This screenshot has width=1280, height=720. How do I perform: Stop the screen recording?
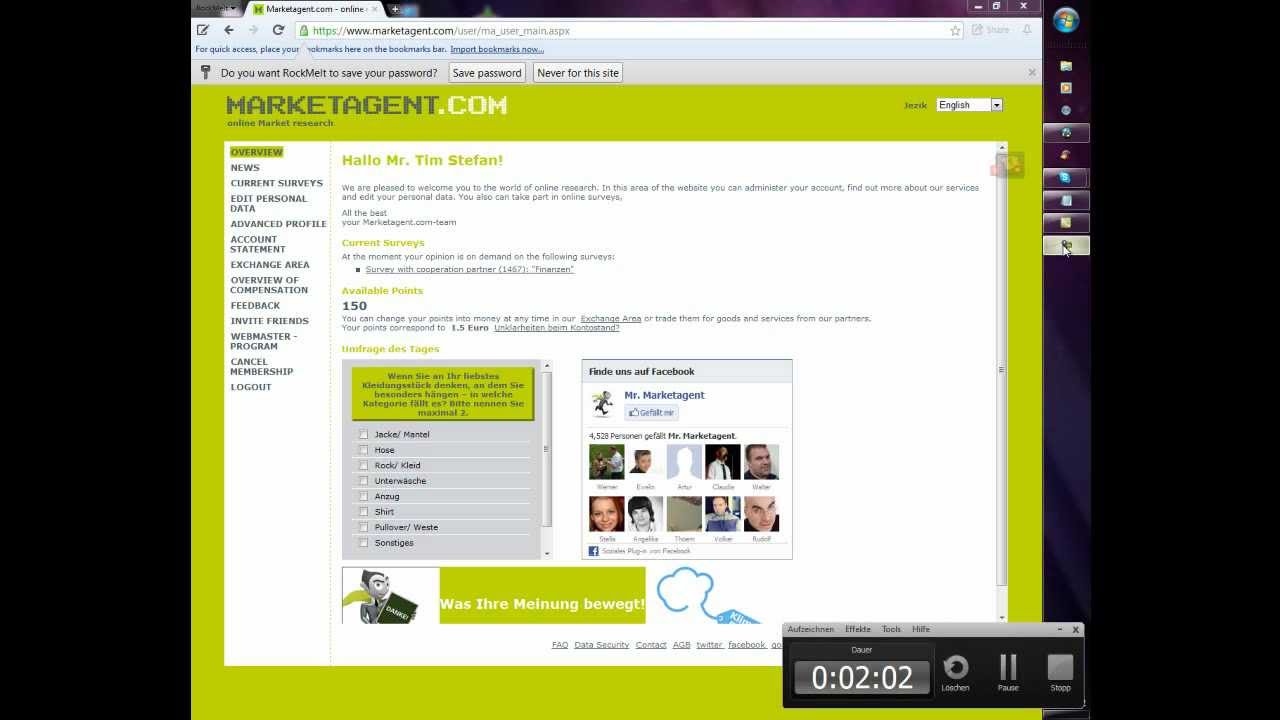[x=1060, y=667]
